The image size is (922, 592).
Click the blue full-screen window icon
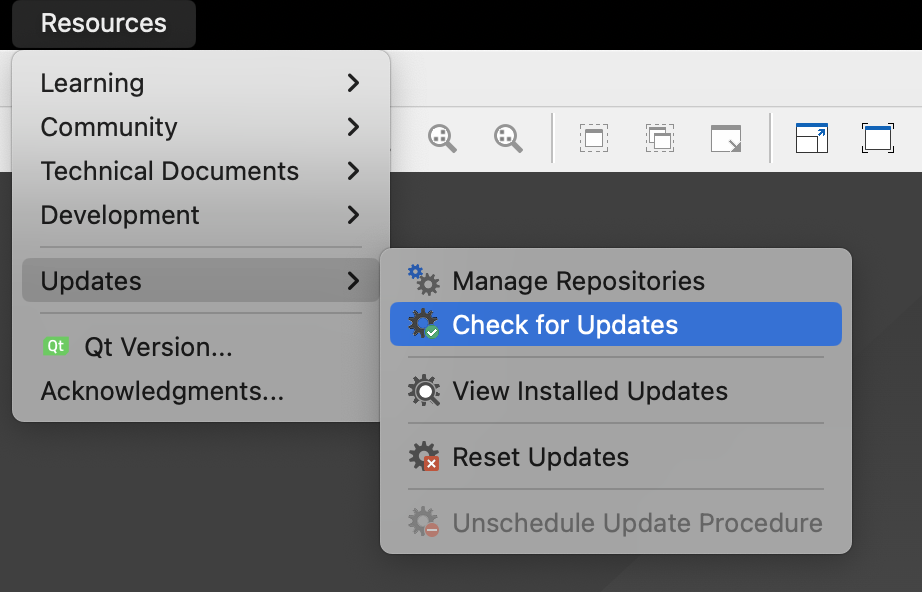pyautogui.click(x=877, y=138)
